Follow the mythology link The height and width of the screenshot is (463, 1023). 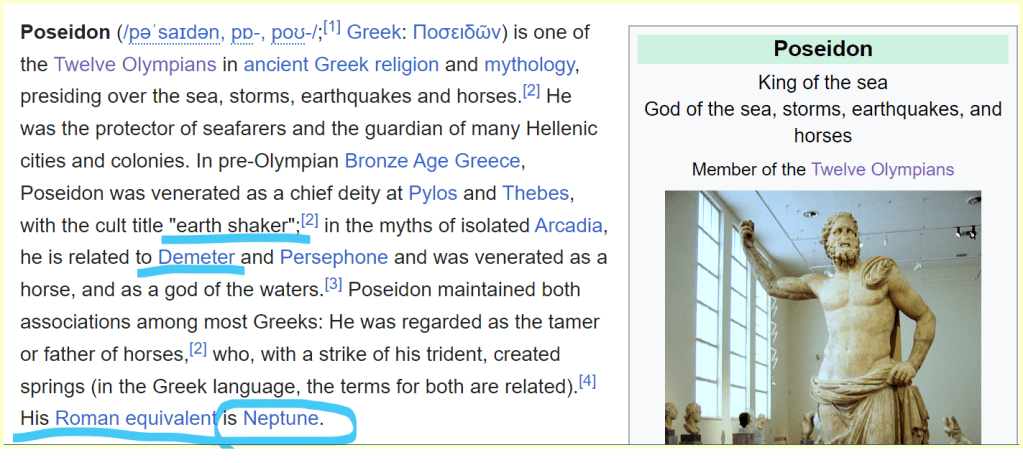point(530,64)
